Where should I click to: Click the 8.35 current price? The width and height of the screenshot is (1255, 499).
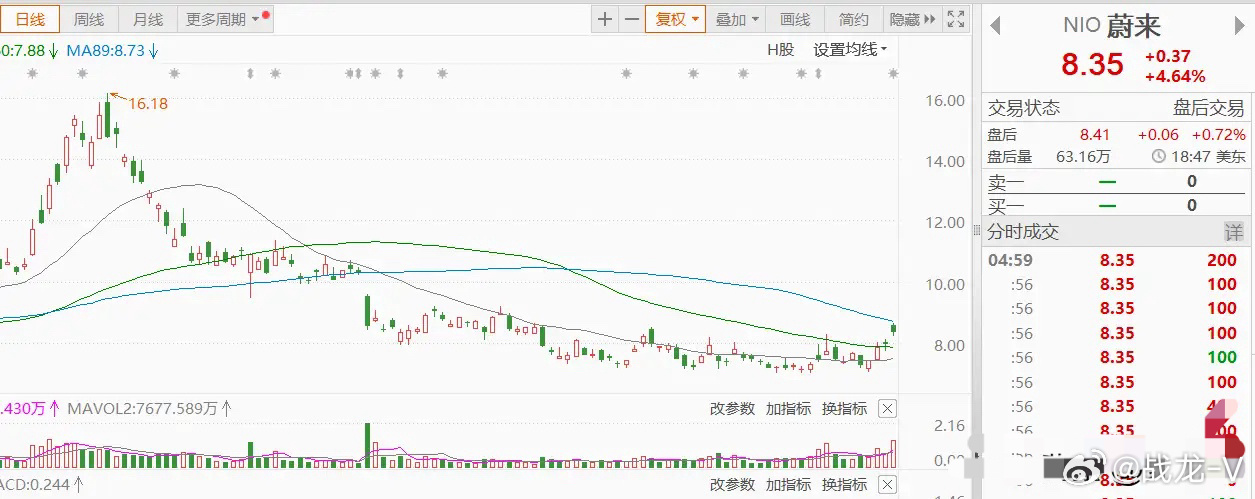point(1092,65)
